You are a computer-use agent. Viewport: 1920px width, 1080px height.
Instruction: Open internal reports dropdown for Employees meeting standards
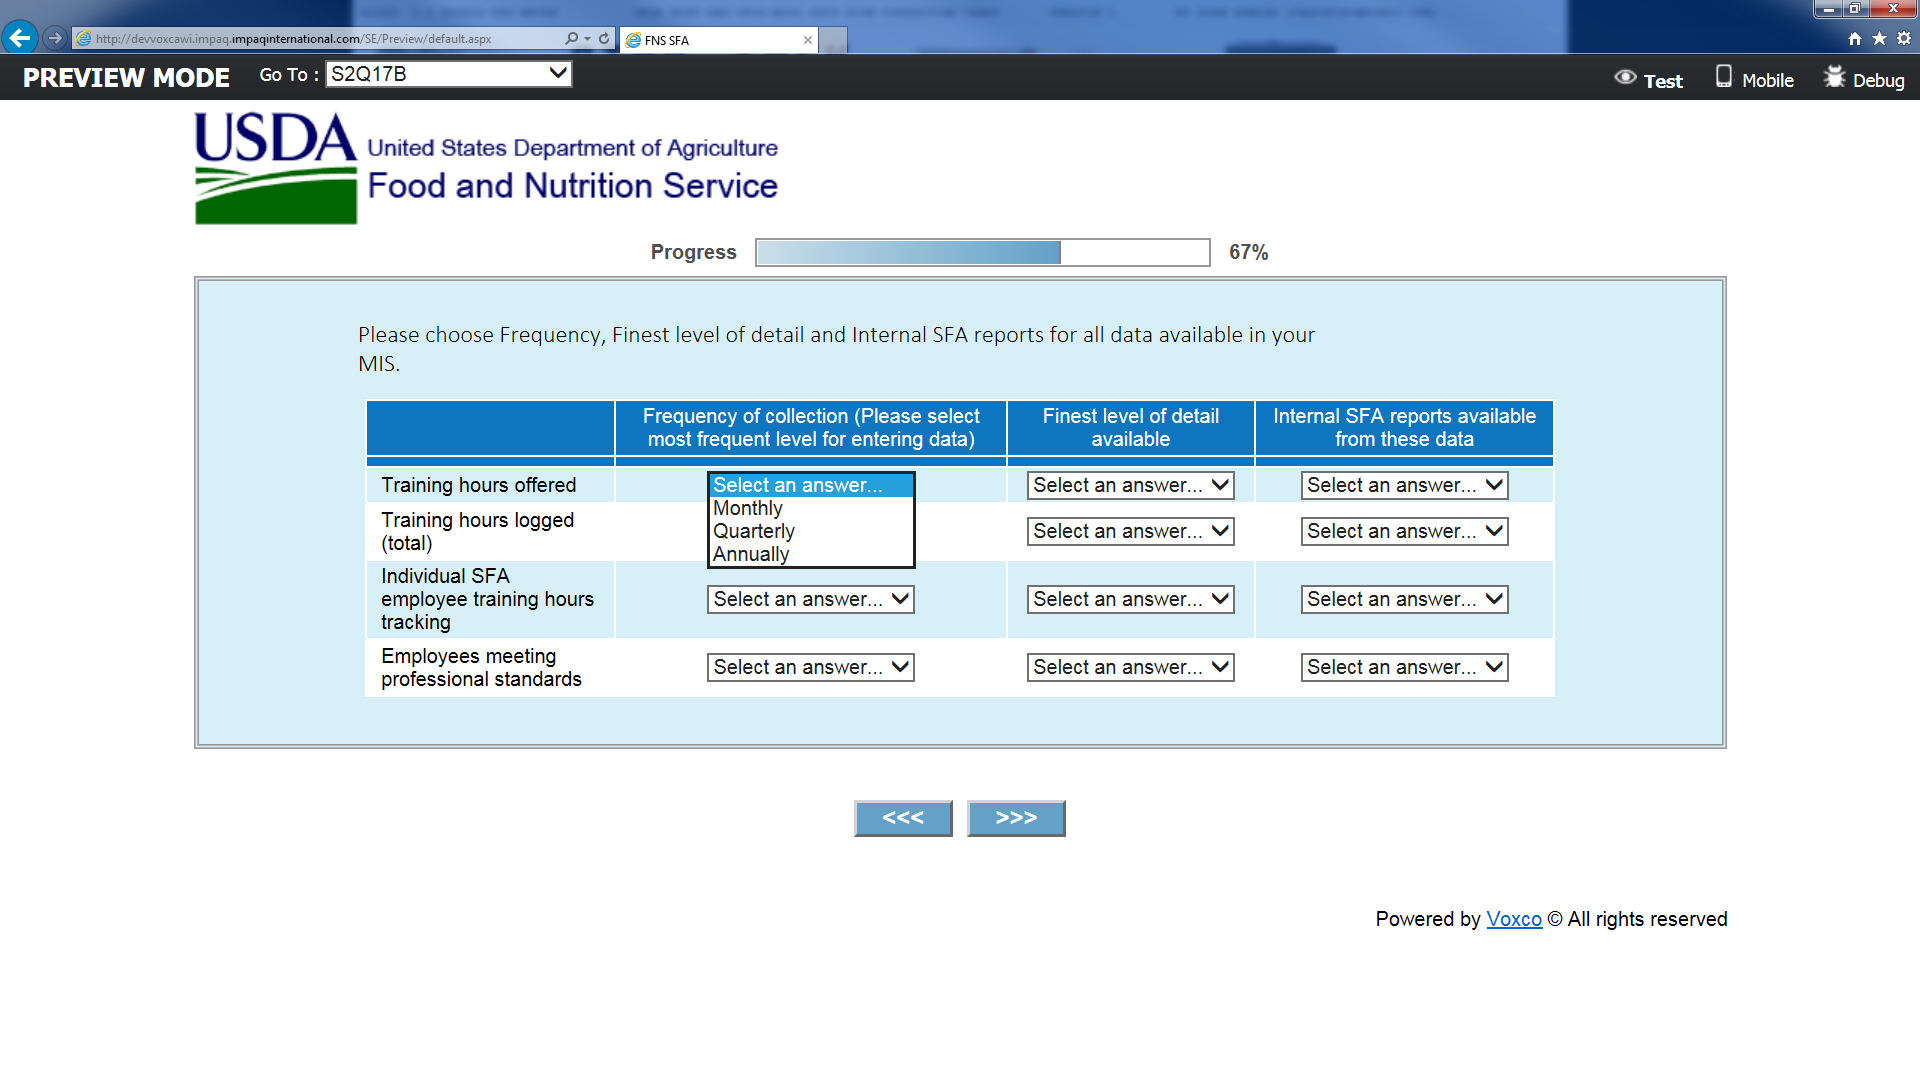(1404, 667)
